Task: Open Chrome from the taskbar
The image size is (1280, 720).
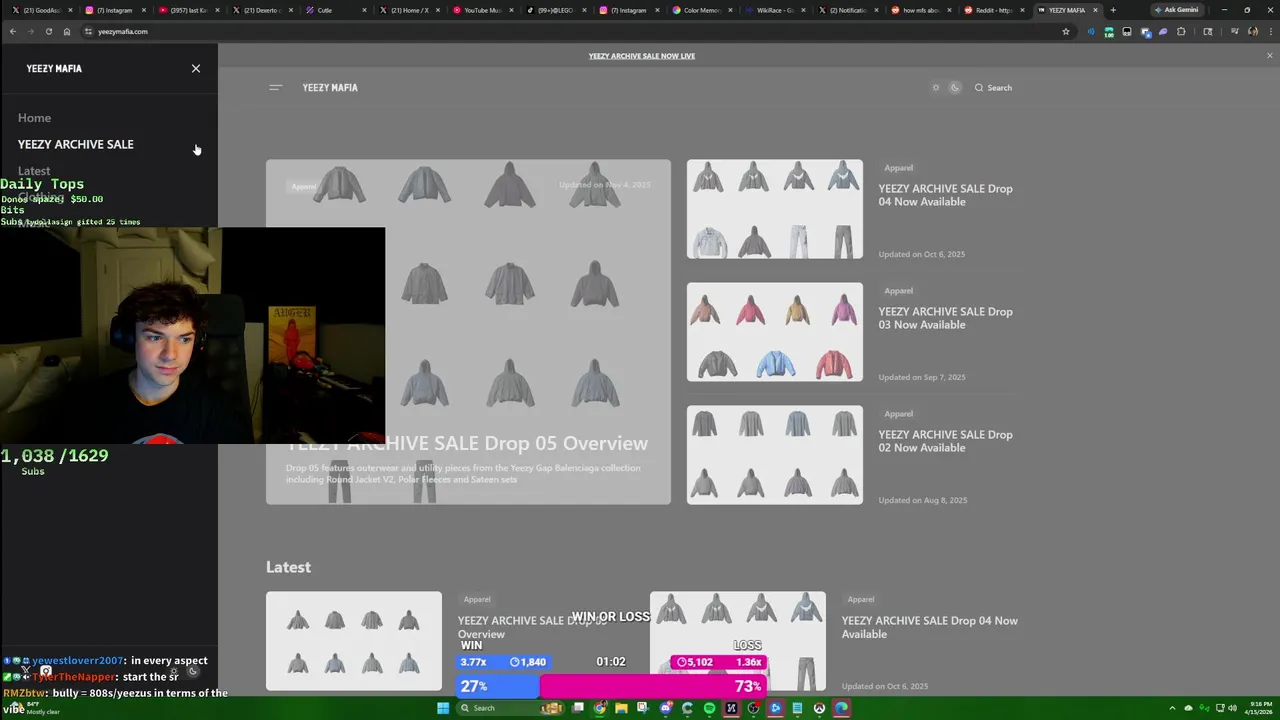Action: pos(600,708)
